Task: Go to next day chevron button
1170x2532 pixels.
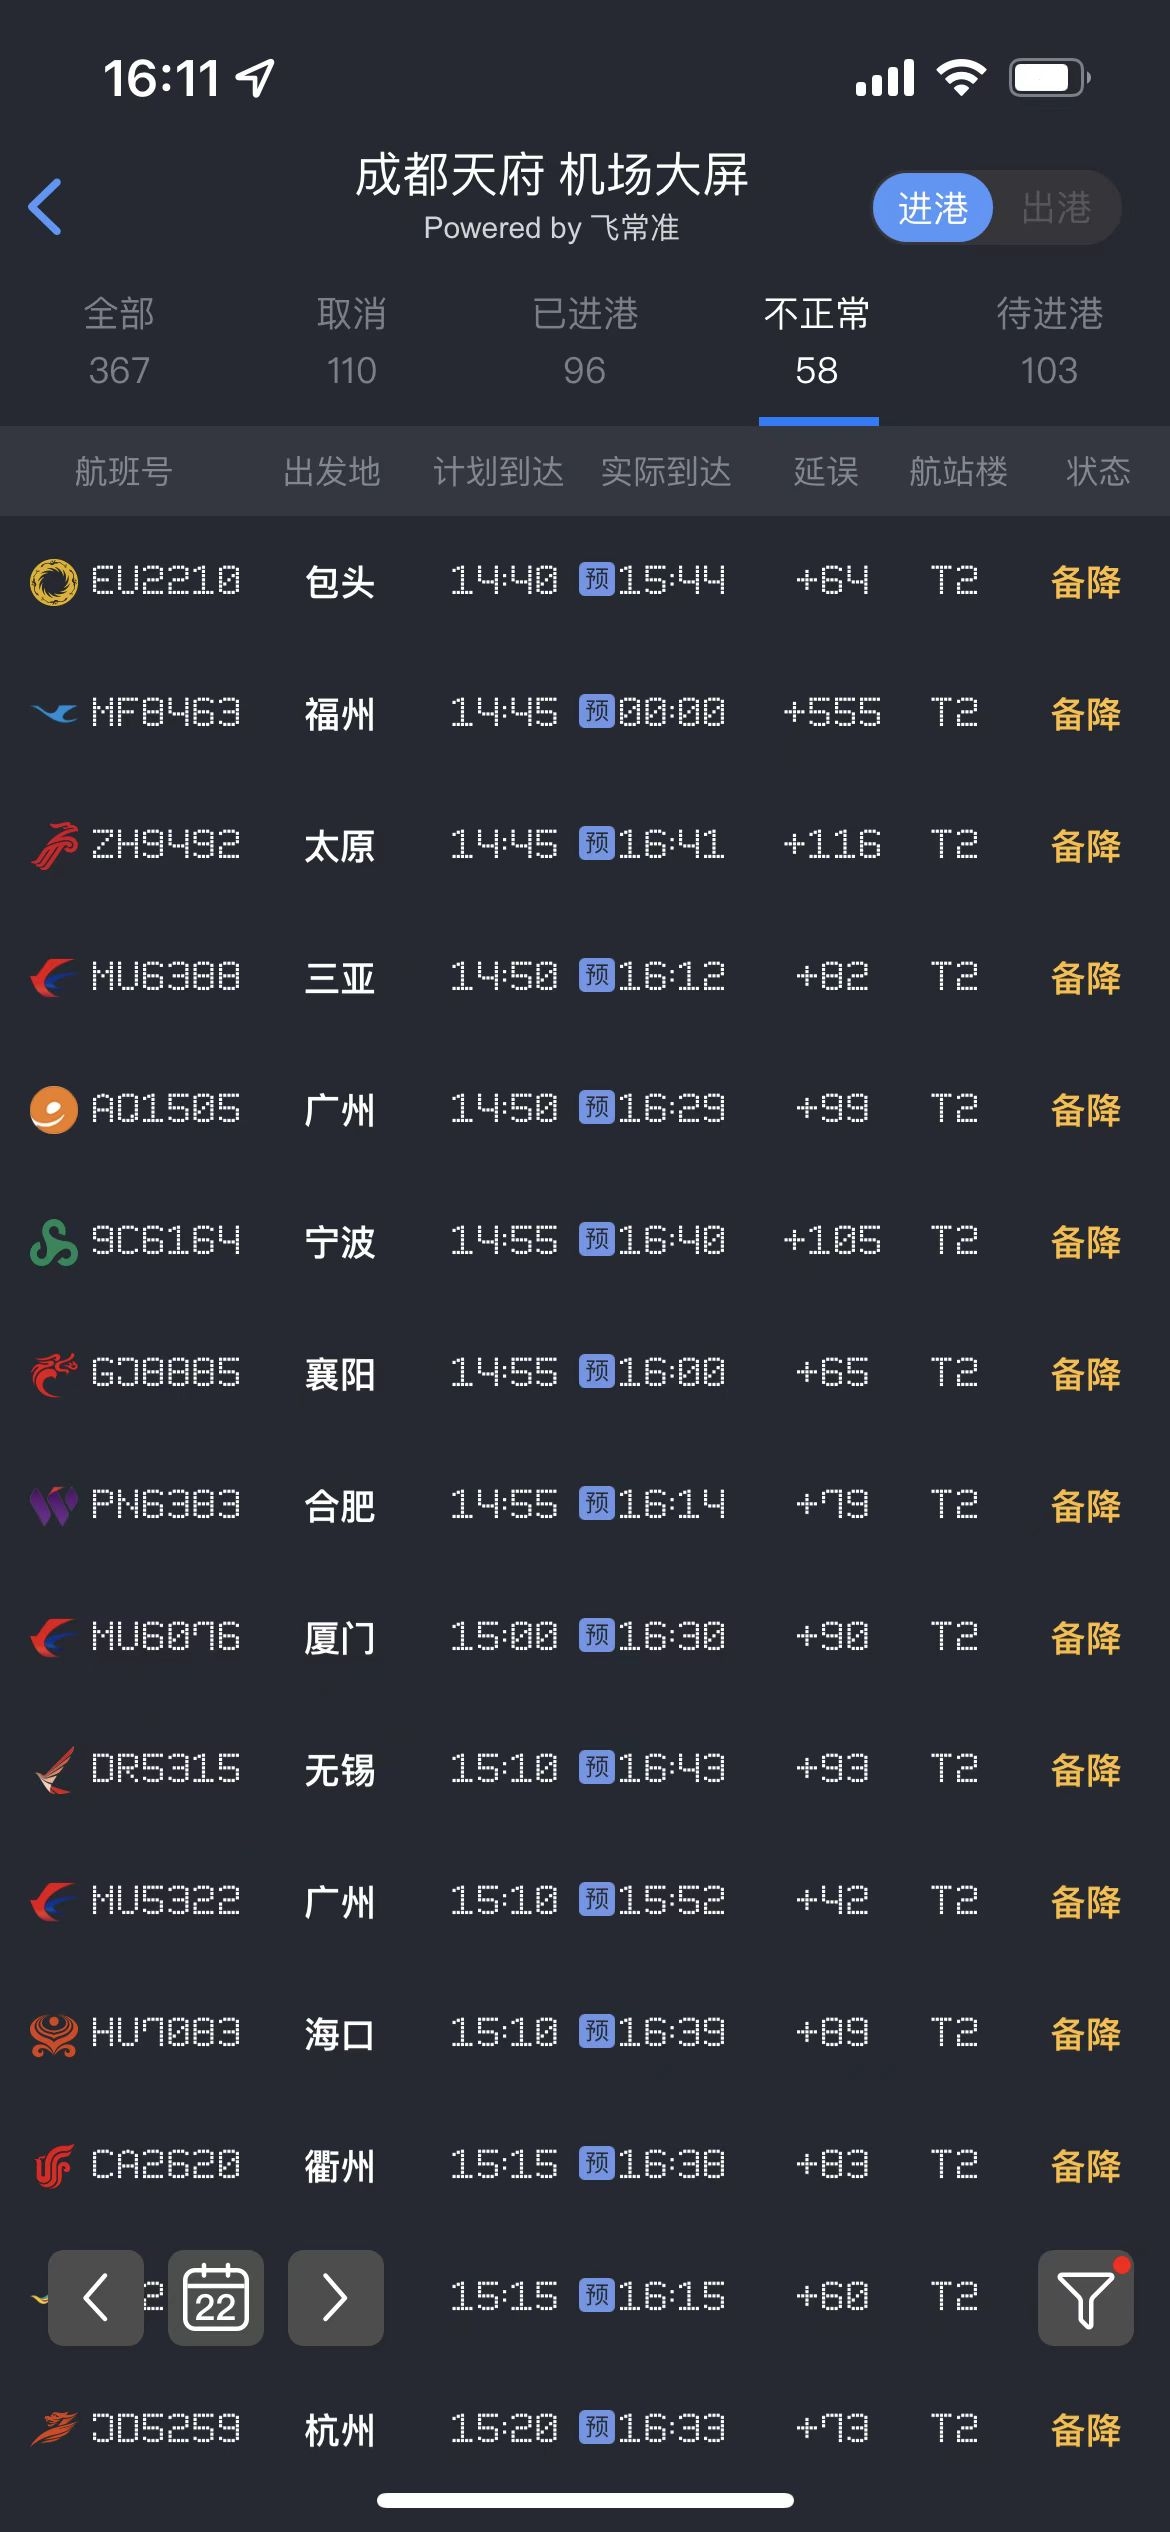Action: click(336, 2298)
